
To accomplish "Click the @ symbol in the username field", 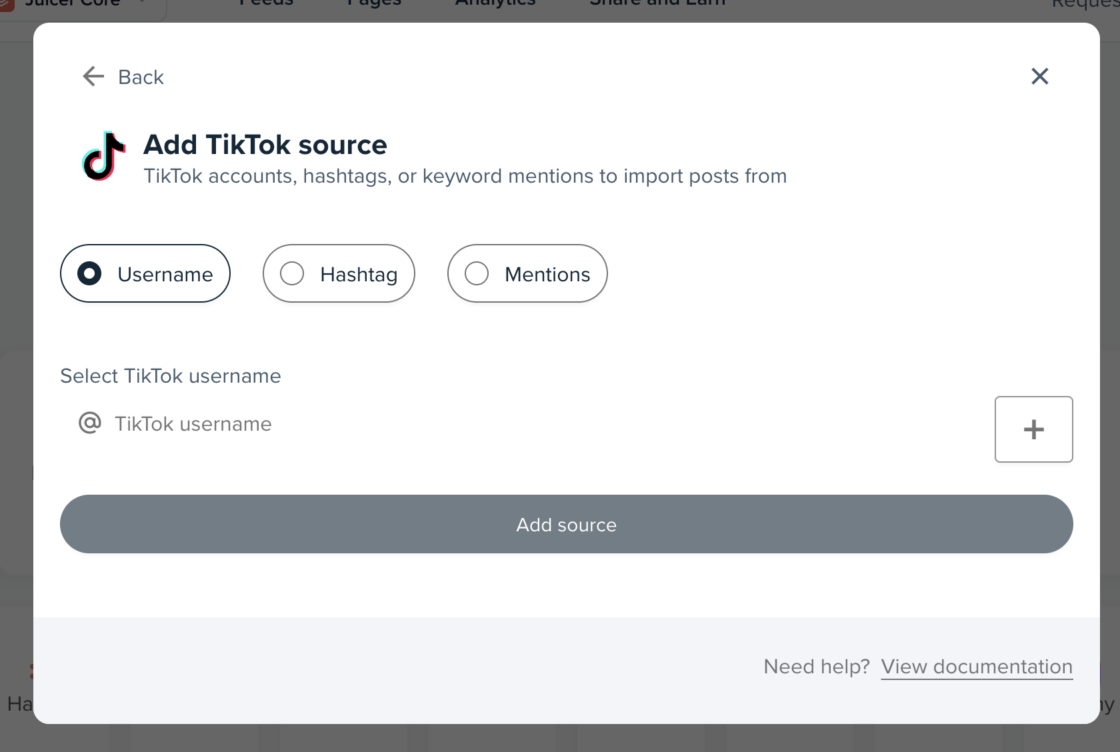I will (90, 423).
